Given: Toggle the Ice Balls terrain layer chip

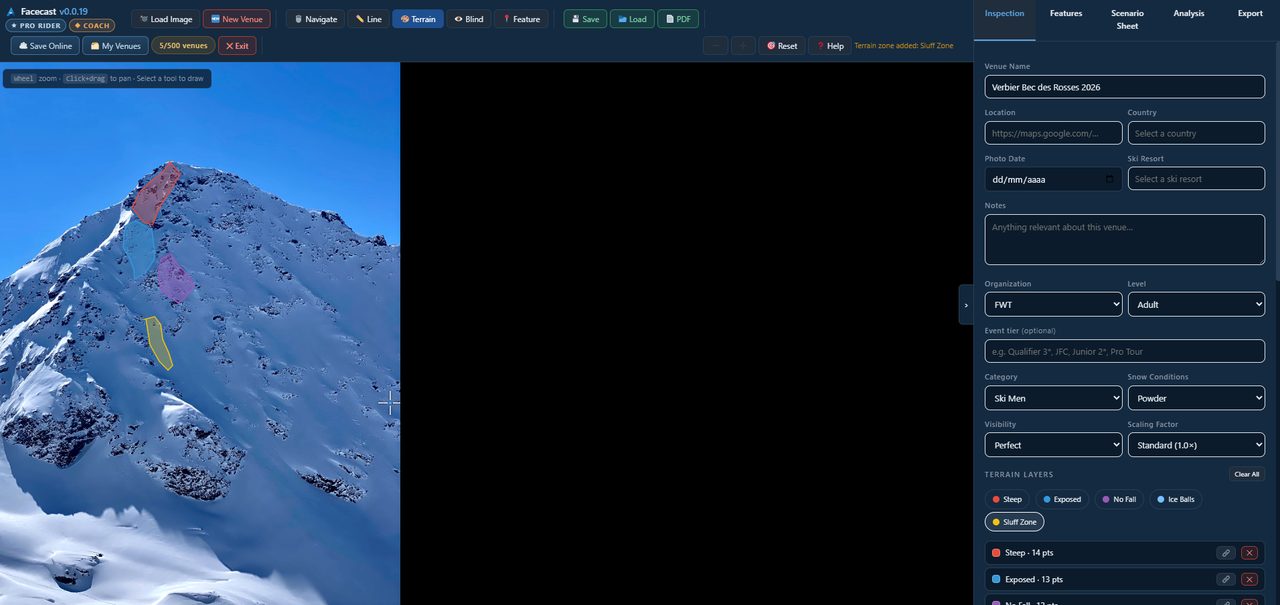Looking at the screenshot, I should (1176, 499).
